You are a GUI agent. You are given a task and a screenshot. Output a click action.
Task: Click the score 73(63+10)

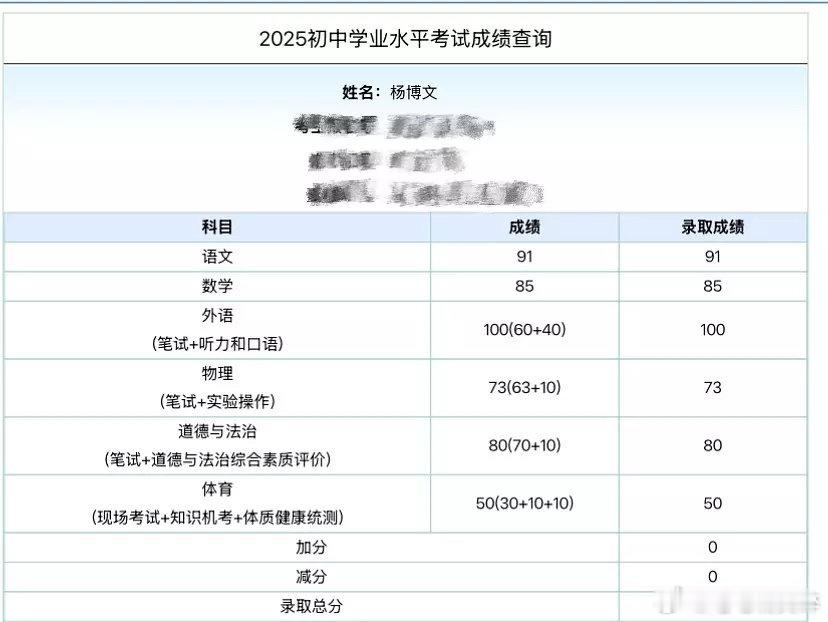(x=524, y=388)
